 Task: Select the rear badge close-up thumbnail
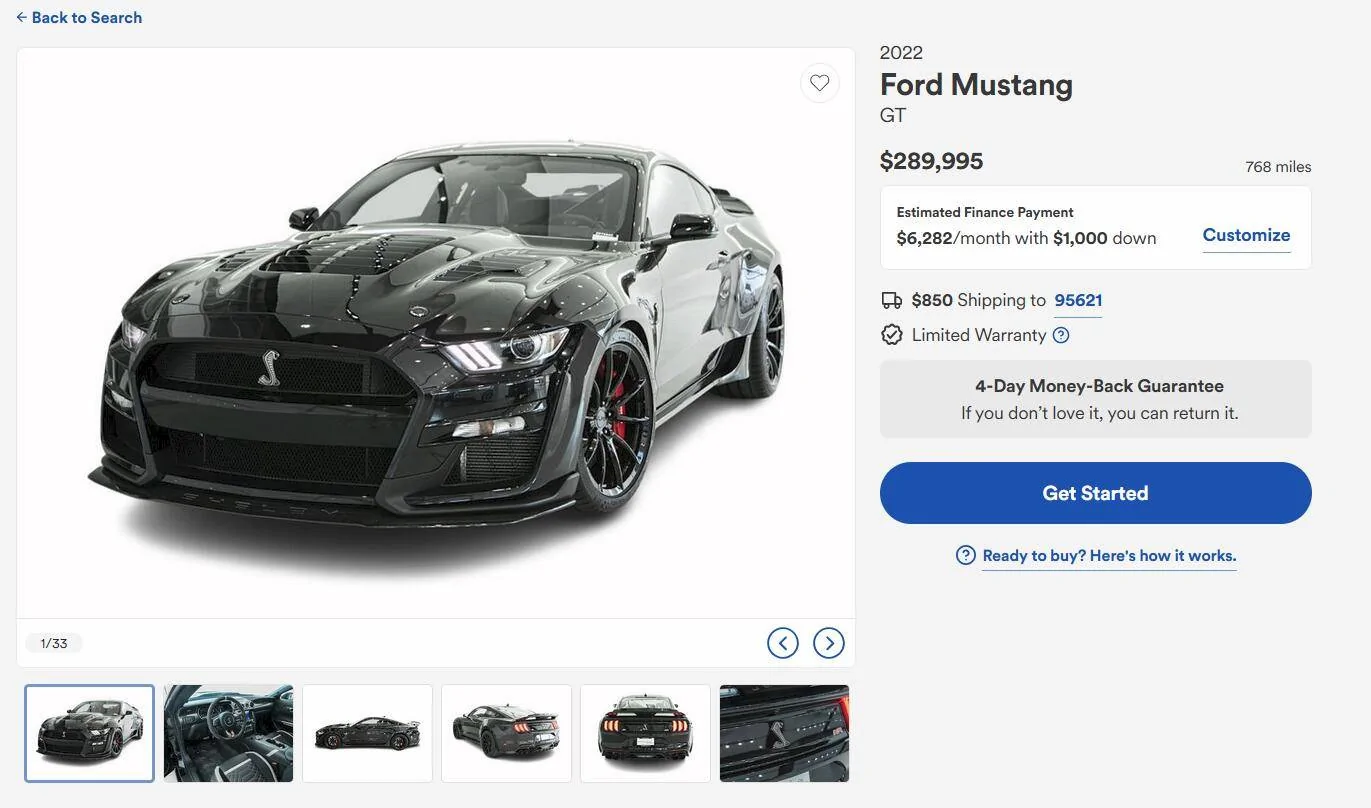784,733
